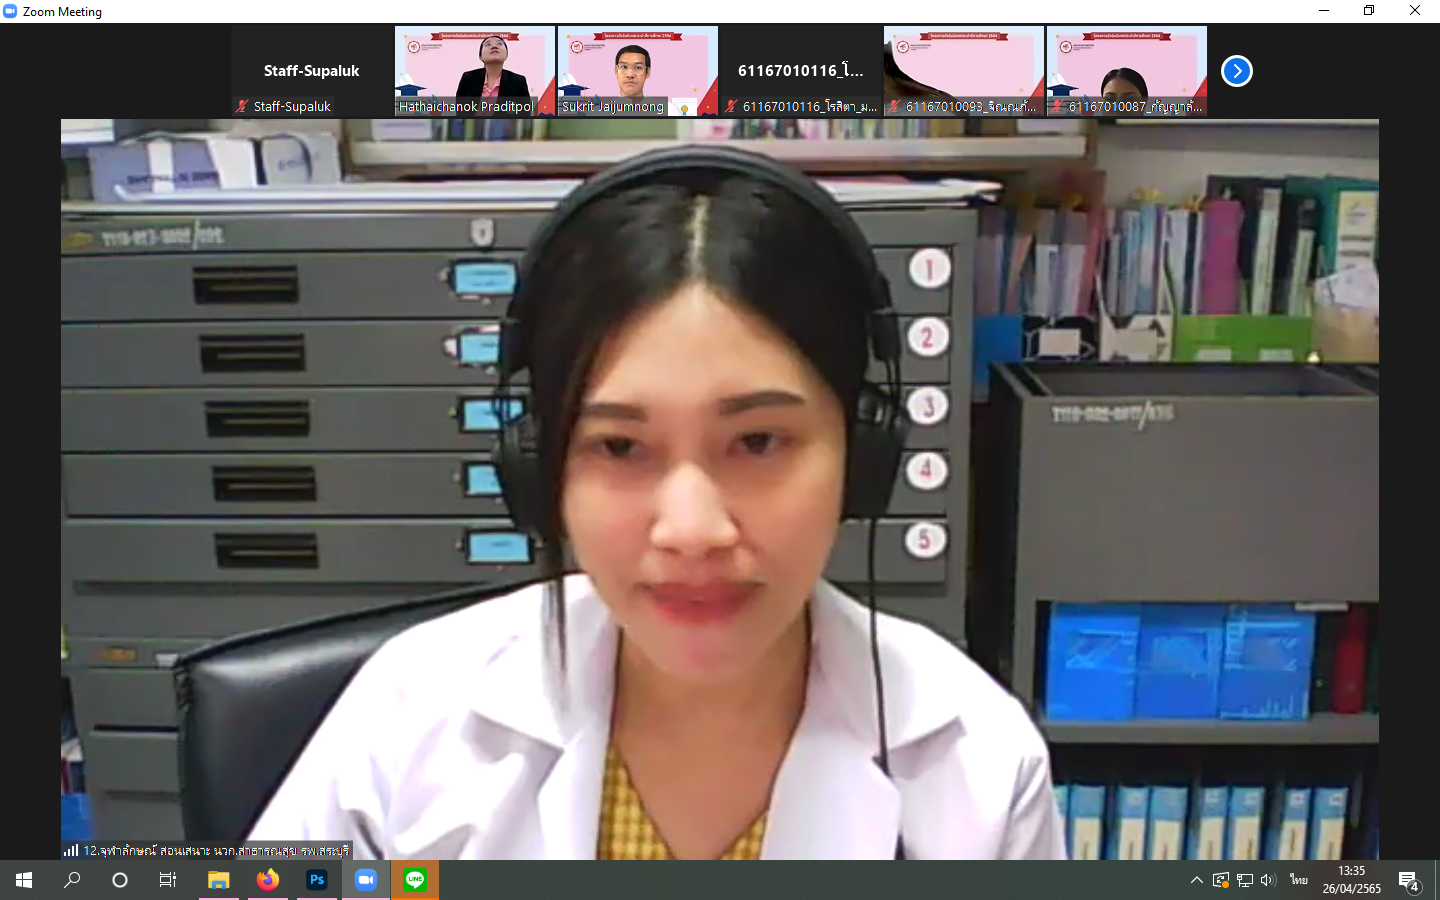Select Sukrit Jaijumnong video thumbnail
The width and height of the screenshot is (1440, 900).
pyautogui.click(x=637, y=71)
